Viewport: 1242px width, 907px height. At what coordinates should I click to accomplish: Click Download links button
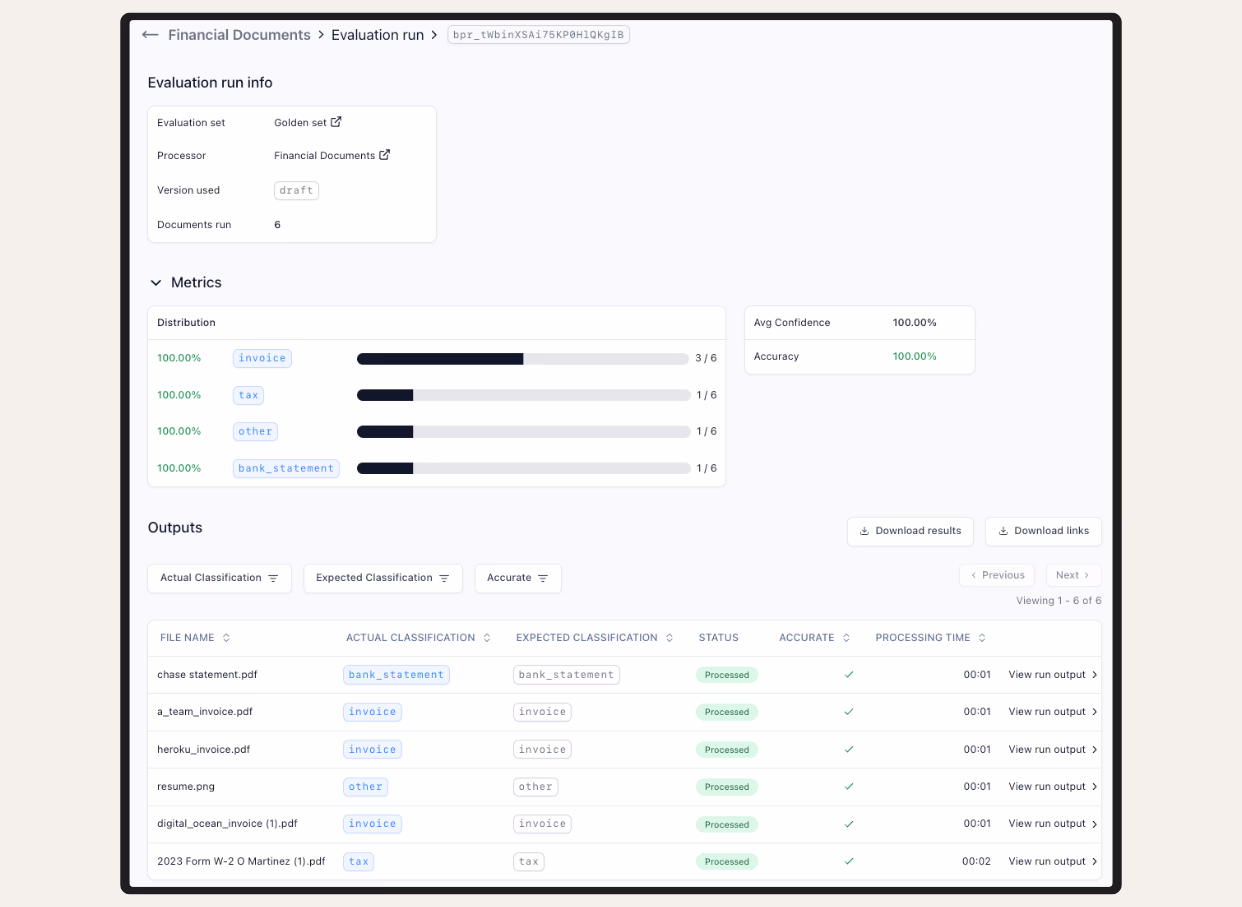coord(1042,531)
